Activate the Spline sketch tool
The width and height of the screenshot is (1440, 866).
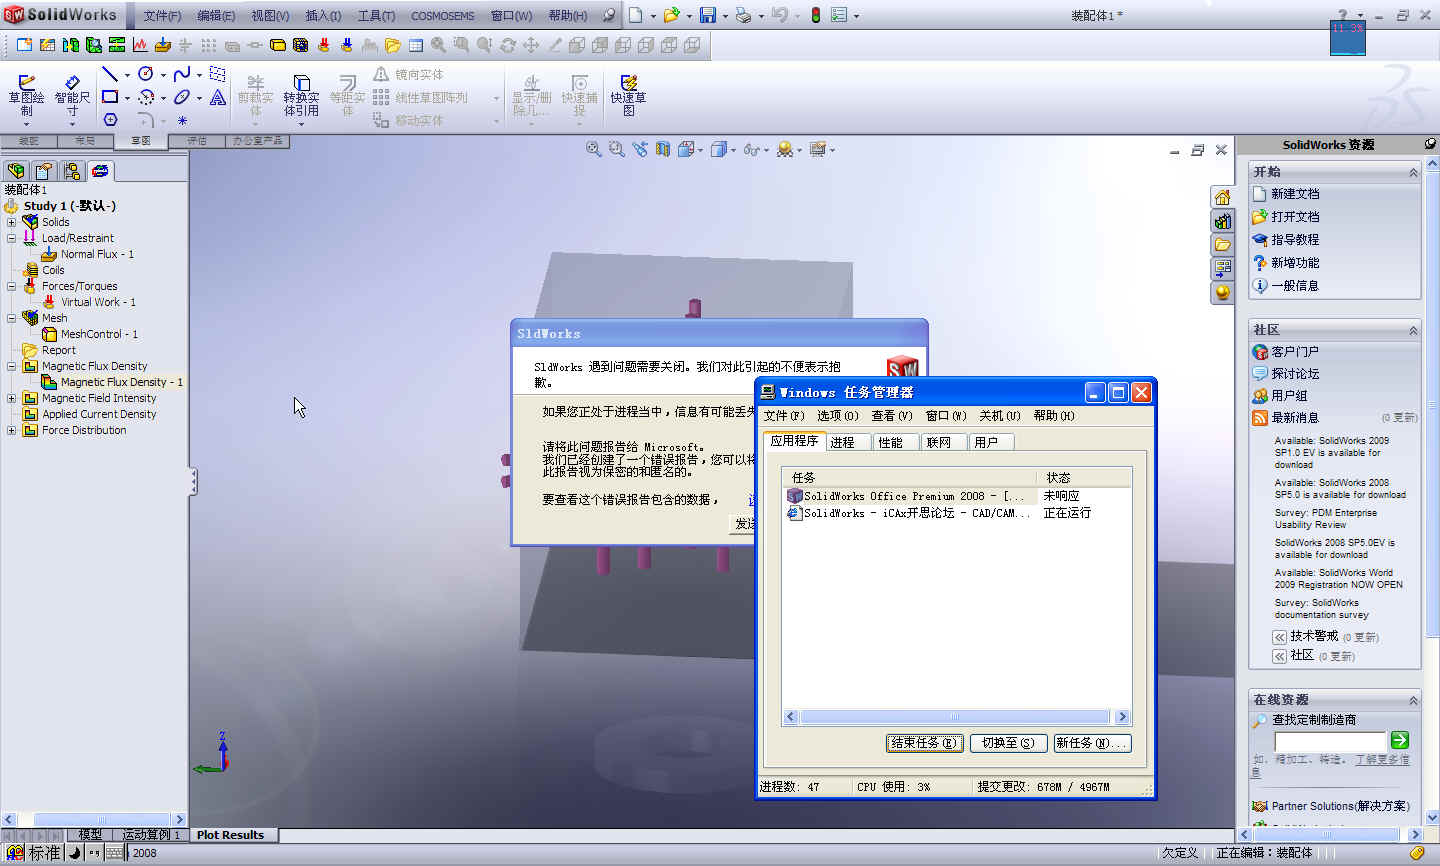click(182, 75)
